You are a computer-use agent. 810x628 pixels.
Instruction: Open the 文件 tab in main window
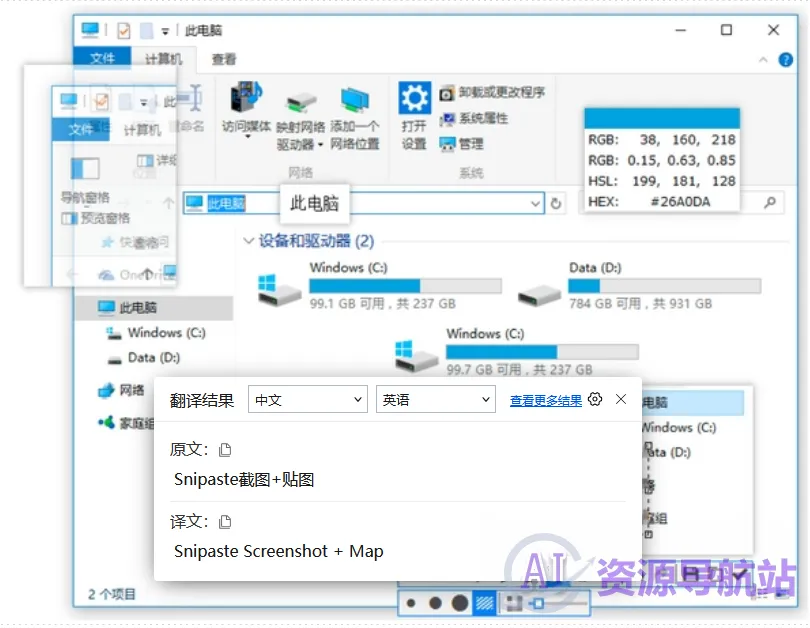[102, 57]
